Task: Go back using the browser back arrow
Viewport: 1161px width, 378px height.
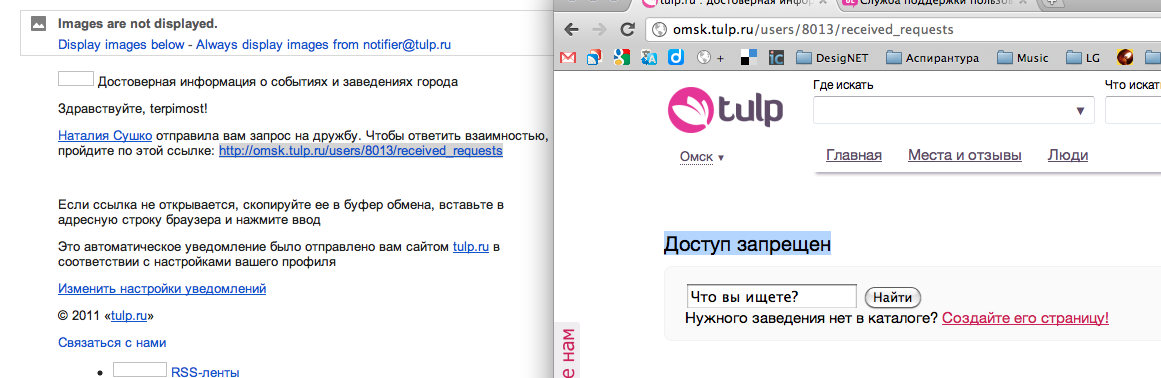Action: pos(571,30)
